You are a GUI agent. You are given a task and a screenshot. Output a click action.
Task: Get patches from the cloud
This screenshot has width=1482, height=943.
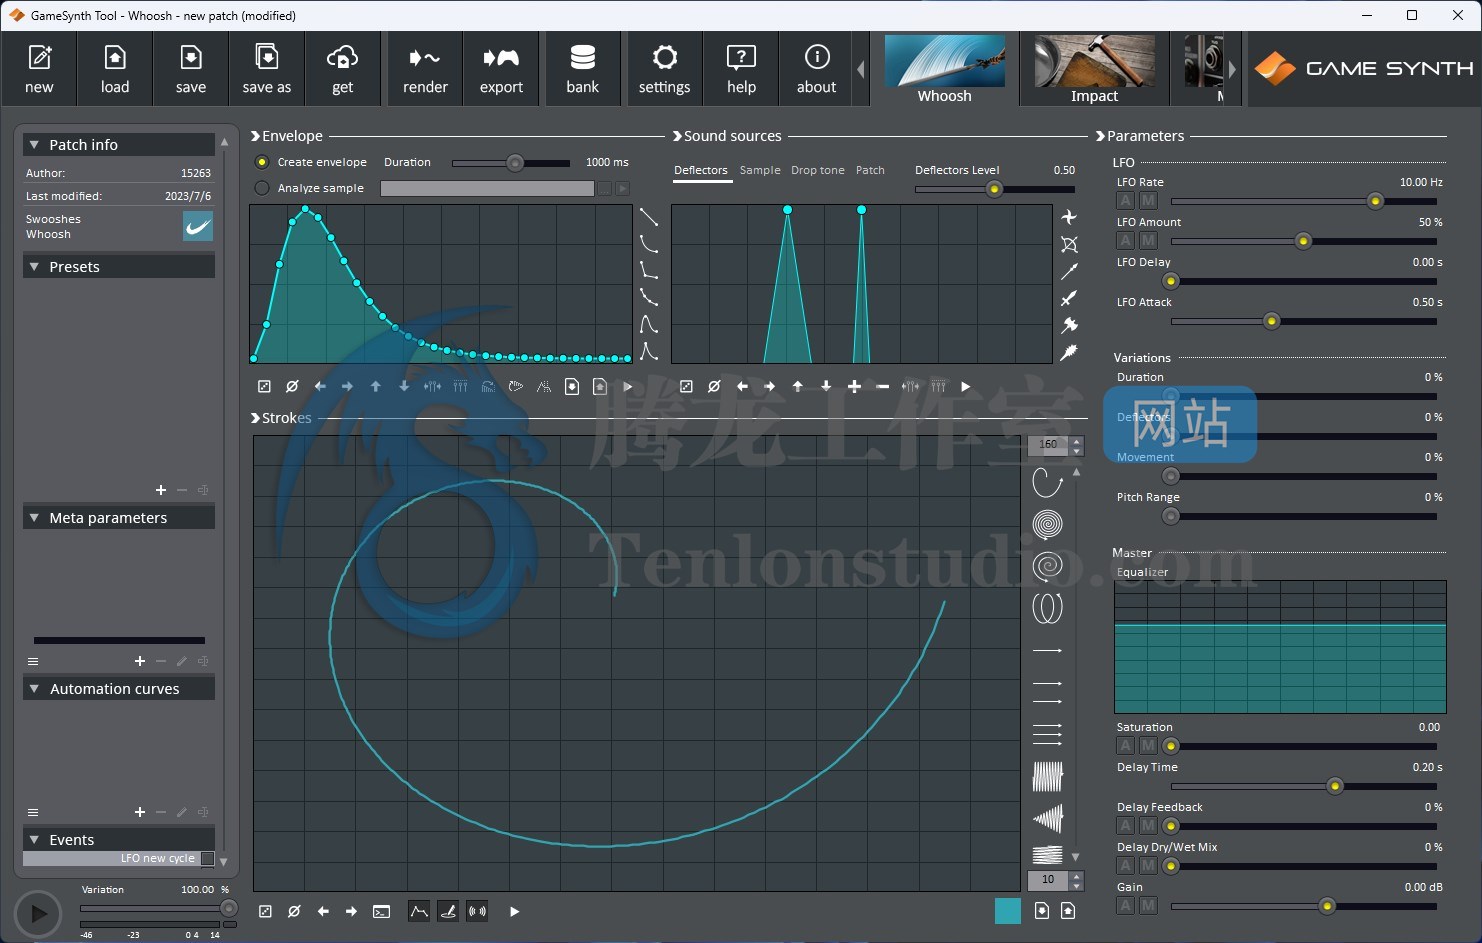[343, 69]
